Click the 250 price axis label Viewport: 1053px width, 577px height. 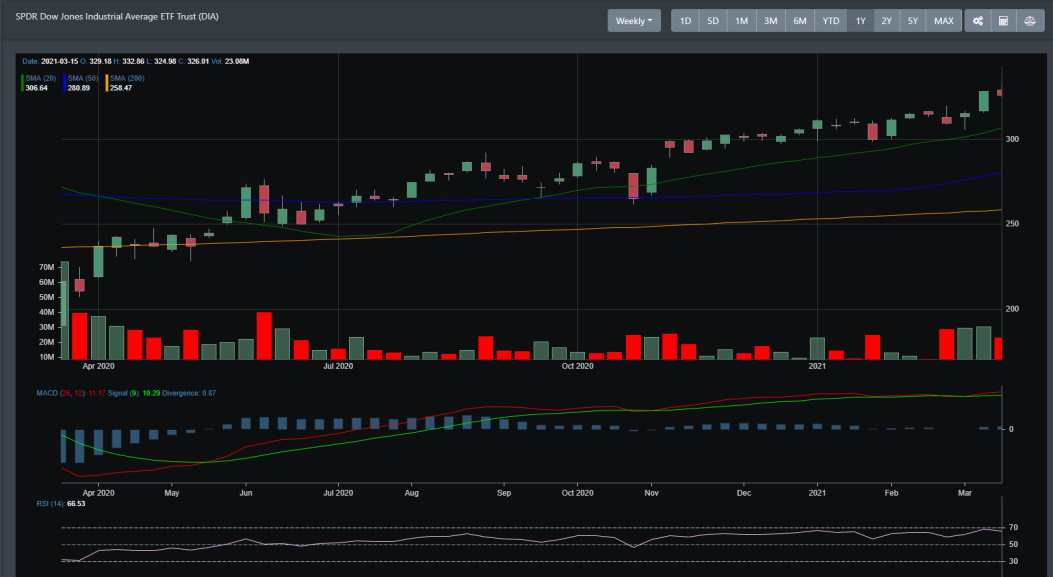click(1012, 224)
